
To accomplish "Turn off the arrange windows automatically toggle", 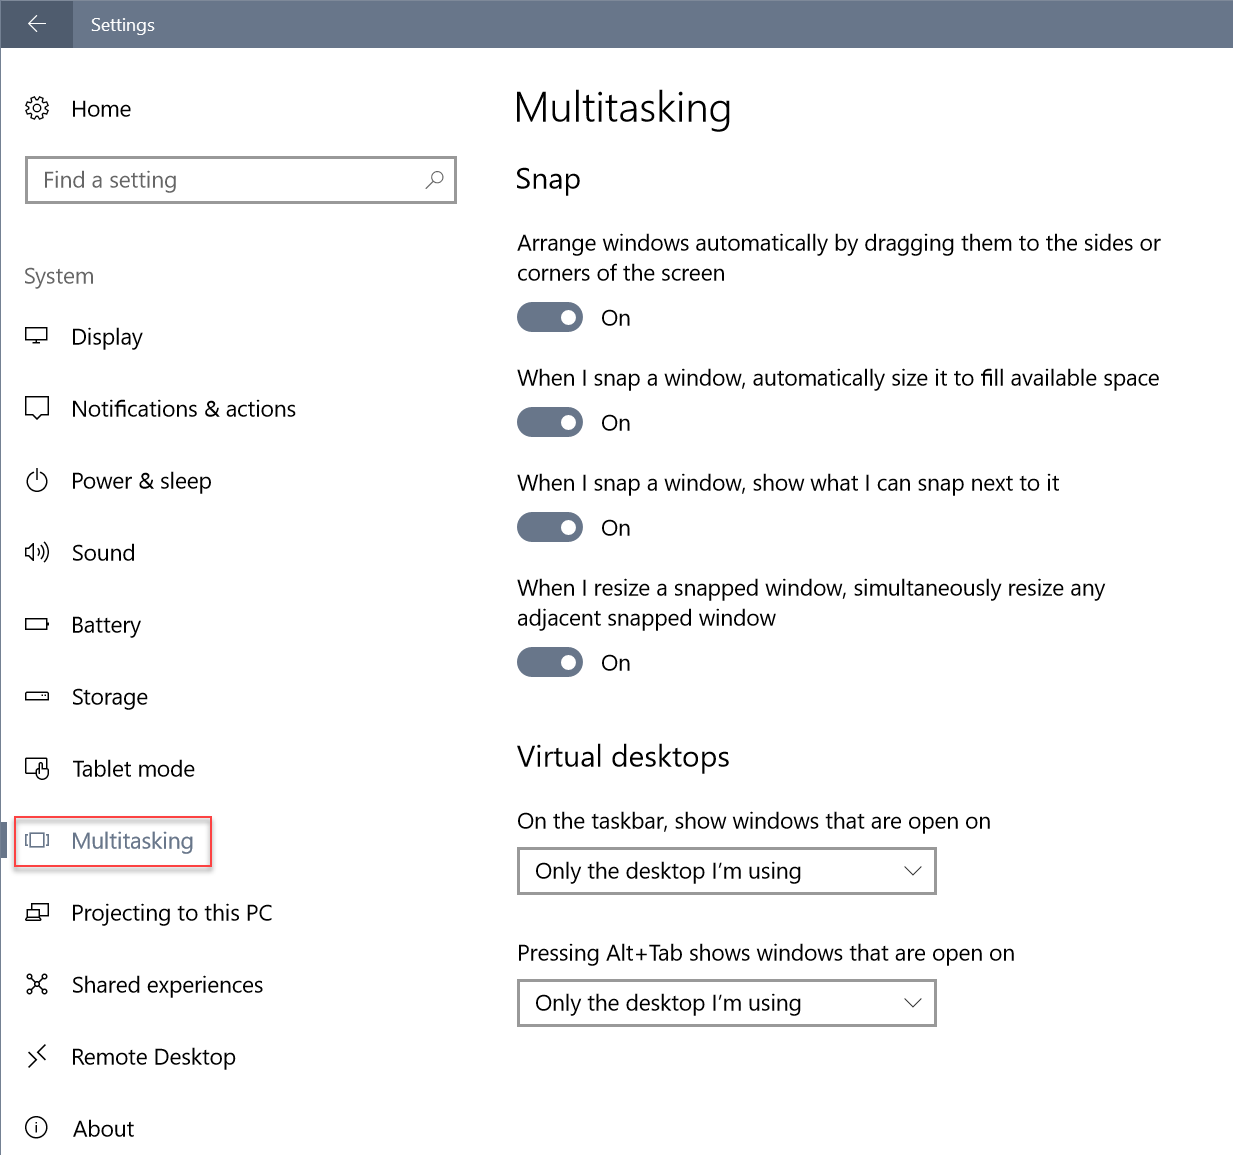I will [x=550, y=318].
